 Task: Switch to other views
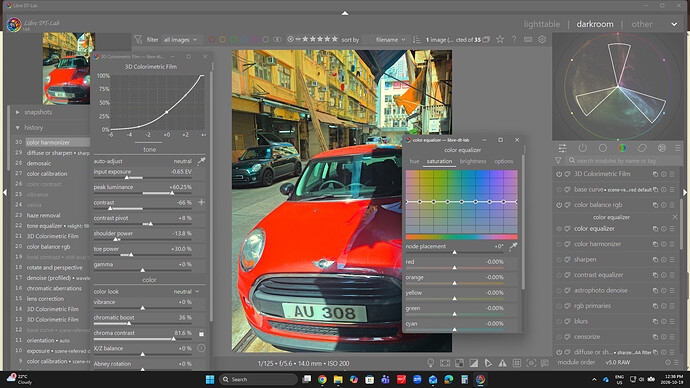click(642, 24)
